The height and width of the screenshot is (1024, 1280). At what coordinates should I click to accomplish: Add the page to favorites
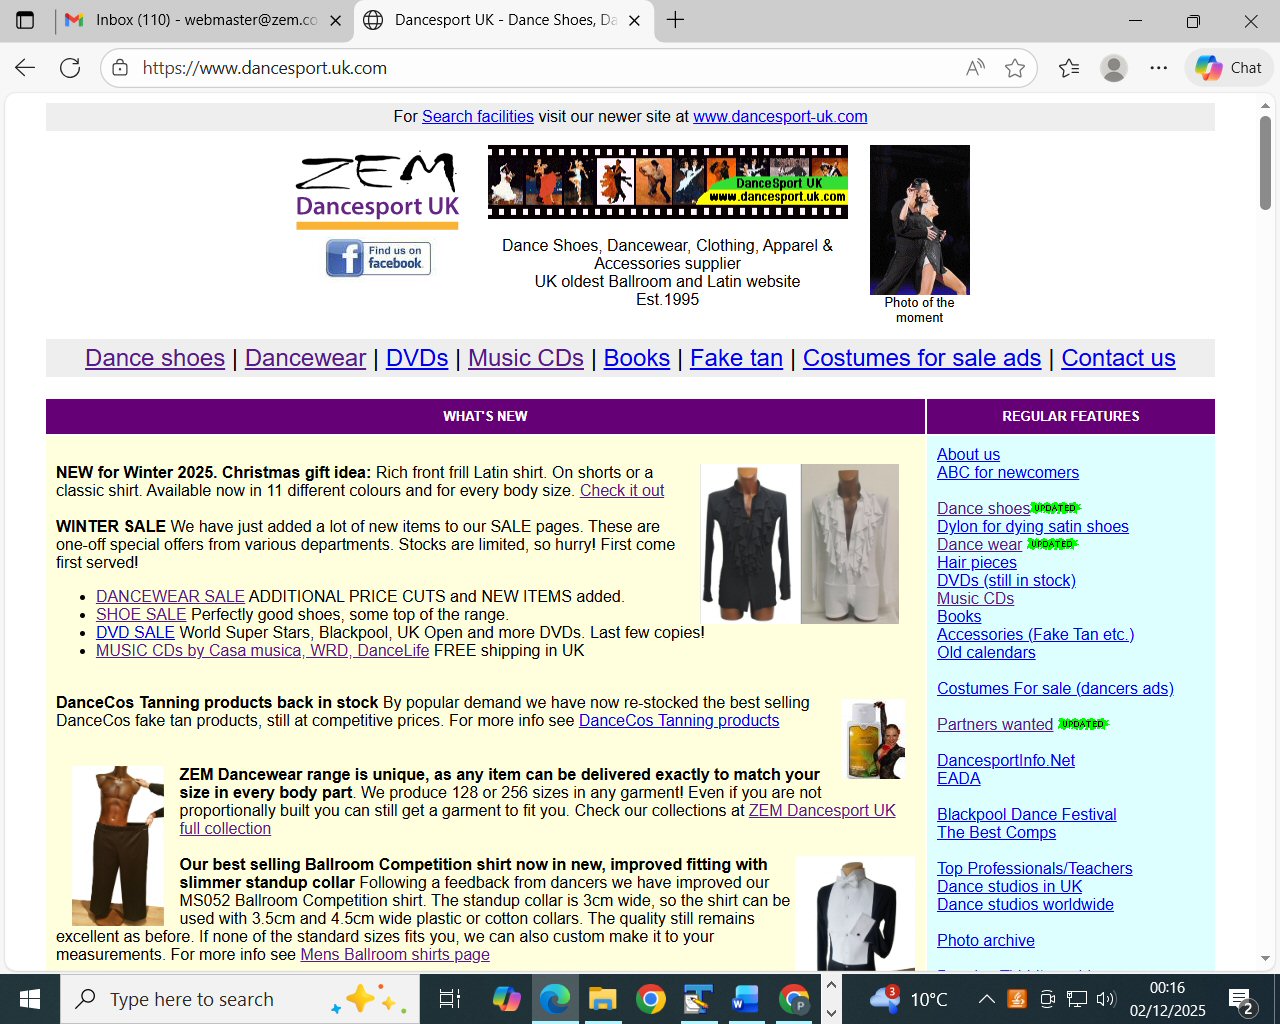pos(1015,67)
